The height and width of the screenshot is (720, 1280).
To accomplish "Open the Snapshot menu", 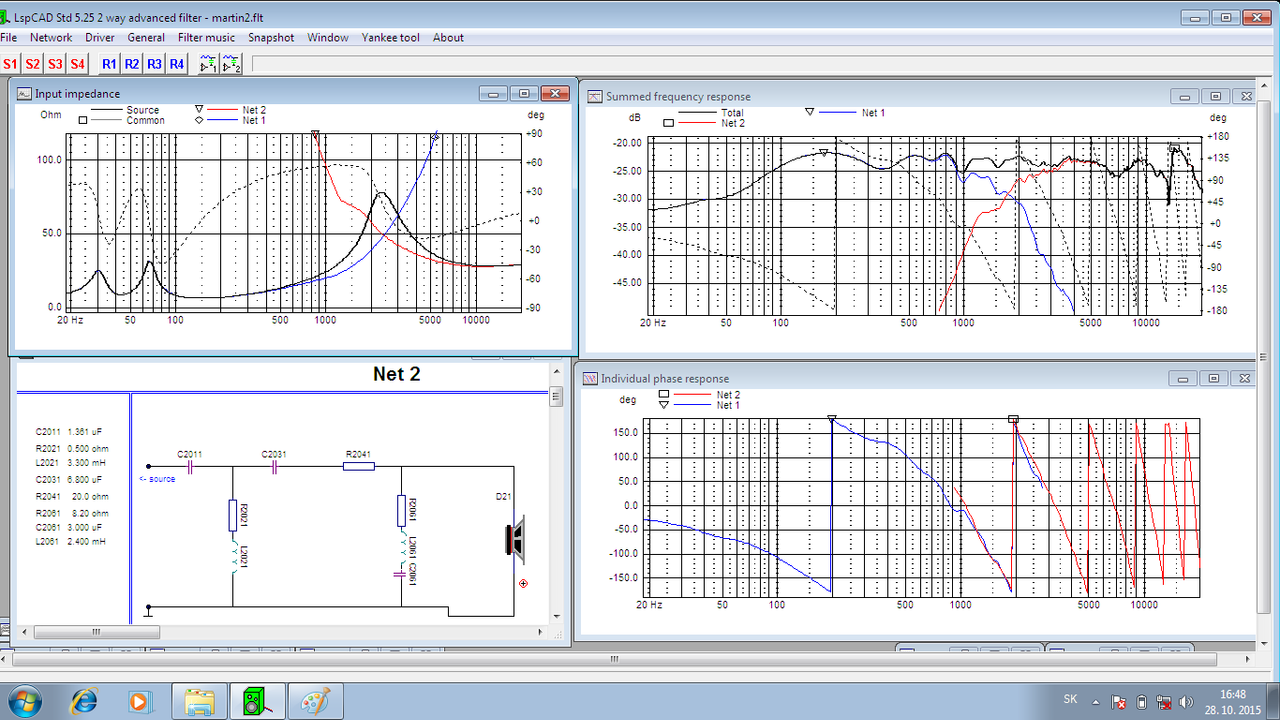I will click(271, 38).
